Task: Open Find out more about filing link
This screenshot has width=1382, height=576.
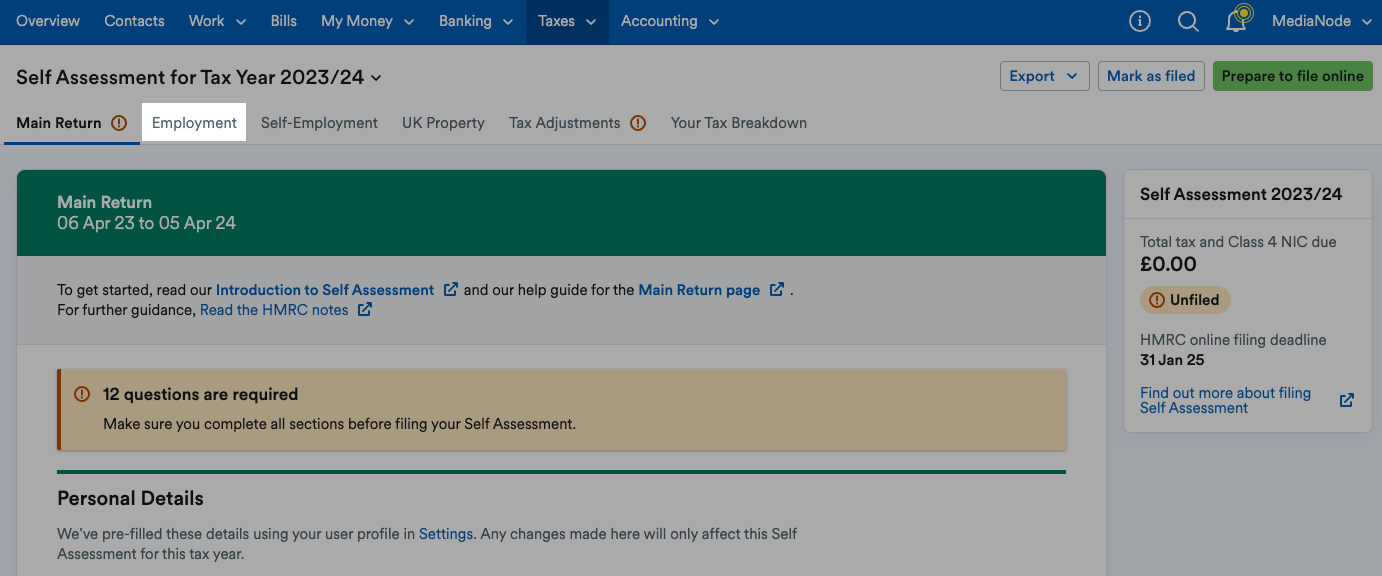Action: point(1225,400)
